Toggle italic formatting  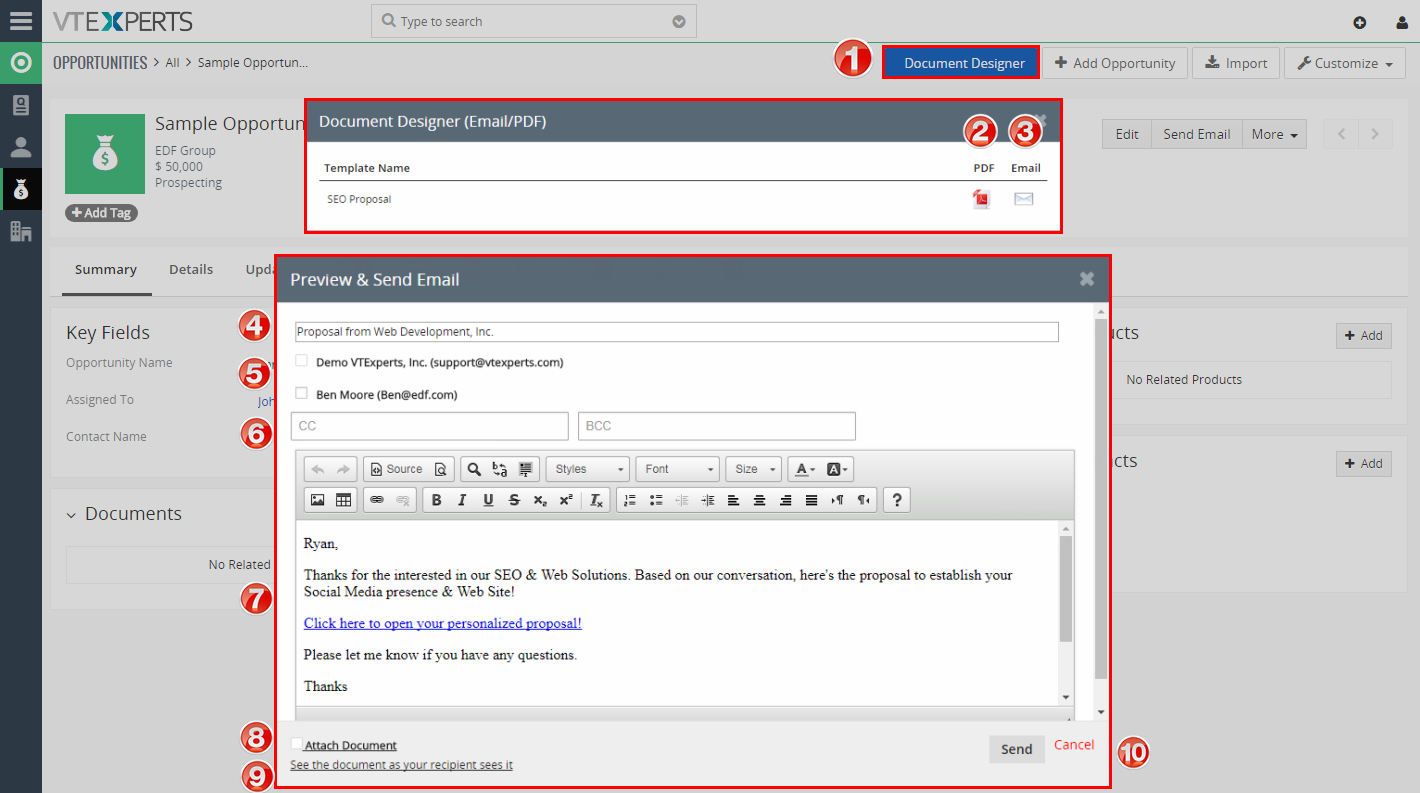[x=462, y=500]
